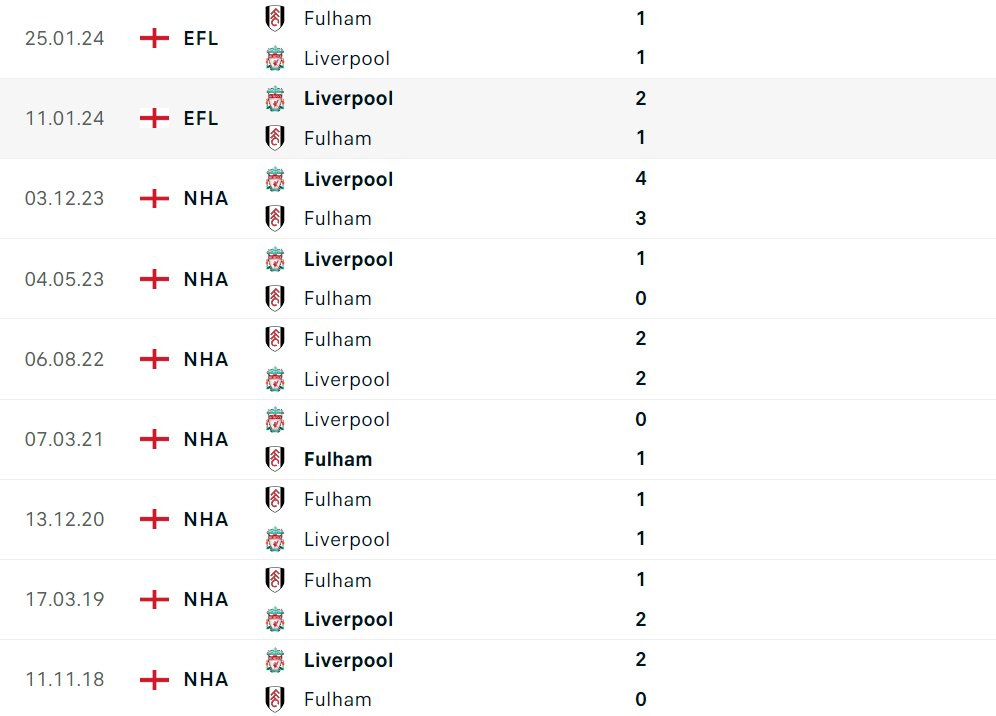This screenshot has height=716, width=996.
Task: Select the EFL label on 11.01.24 row
Action: (201, 118)
